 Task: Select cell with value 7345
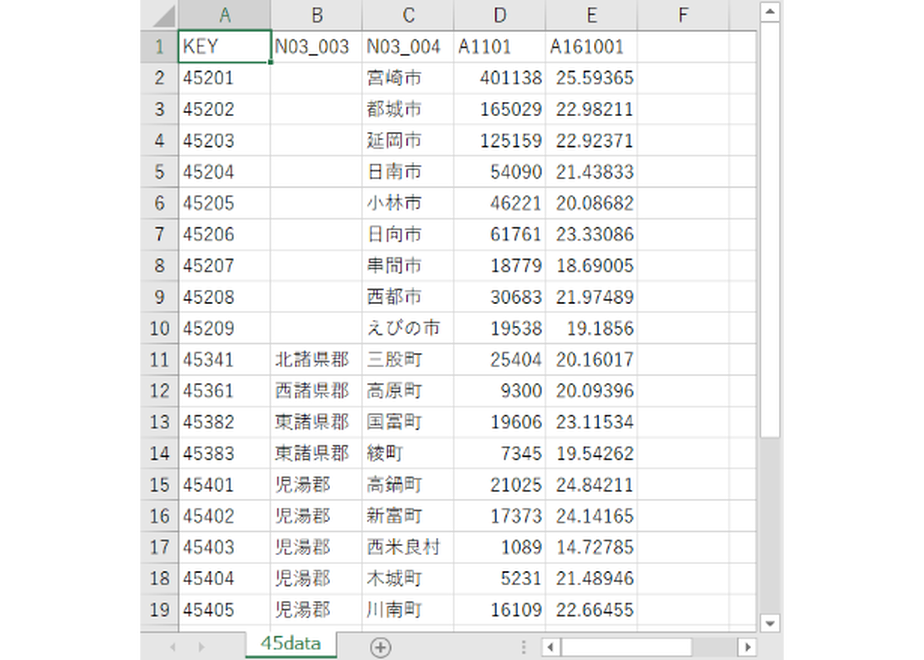(500, 453)
